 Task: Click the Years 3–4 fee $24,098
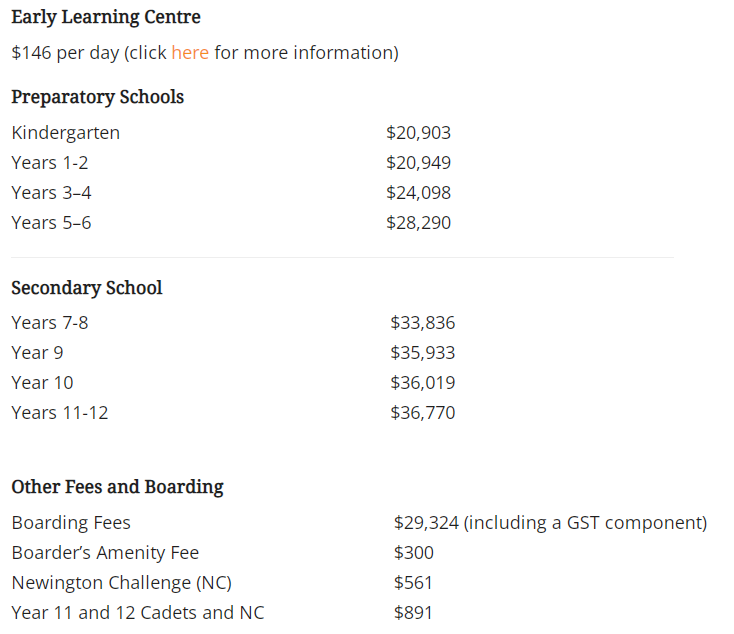tap(418, 192)
